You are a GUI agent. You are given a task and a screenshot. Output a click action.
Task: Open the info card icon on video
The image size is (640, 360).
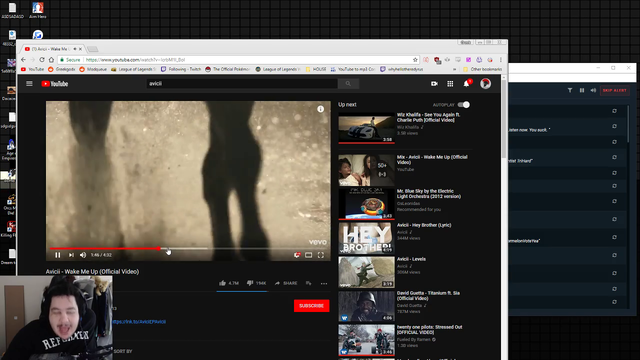(320, 109)
